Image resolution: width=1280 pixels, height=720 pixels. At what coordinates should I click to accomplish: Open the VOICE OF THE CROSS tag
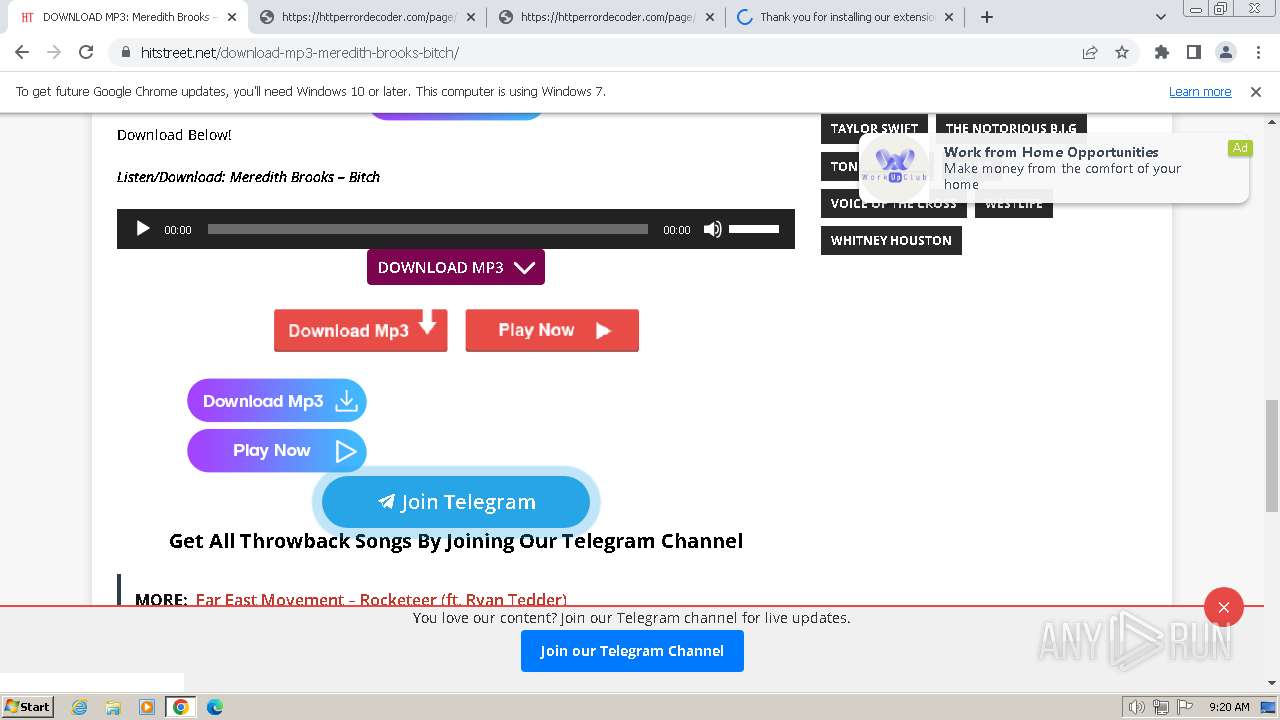[893, 204]
